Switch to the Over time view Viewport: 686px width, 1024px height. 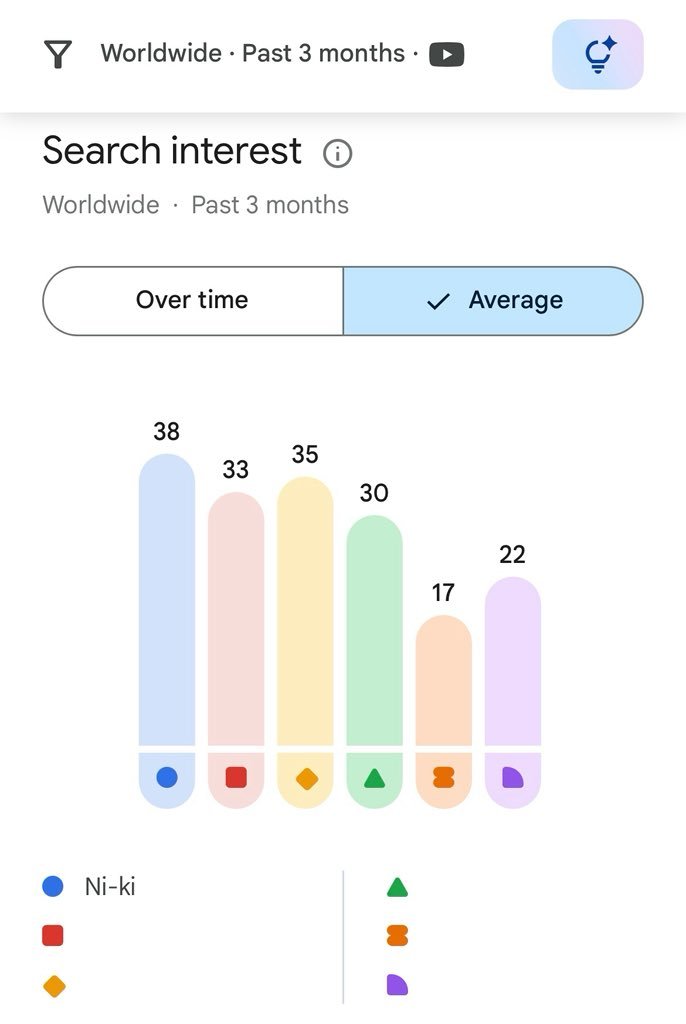tap(193, 300)
